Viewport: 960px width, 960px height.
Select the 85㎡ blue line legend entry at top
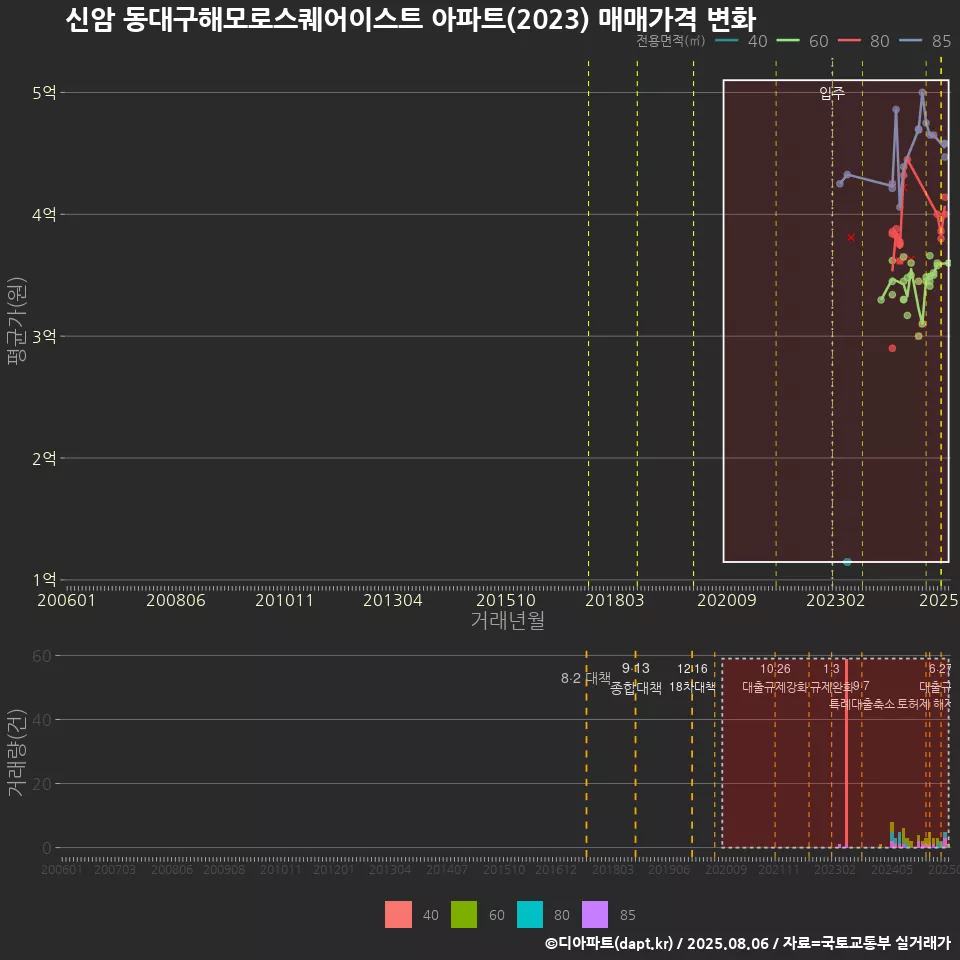pos(925,41)
